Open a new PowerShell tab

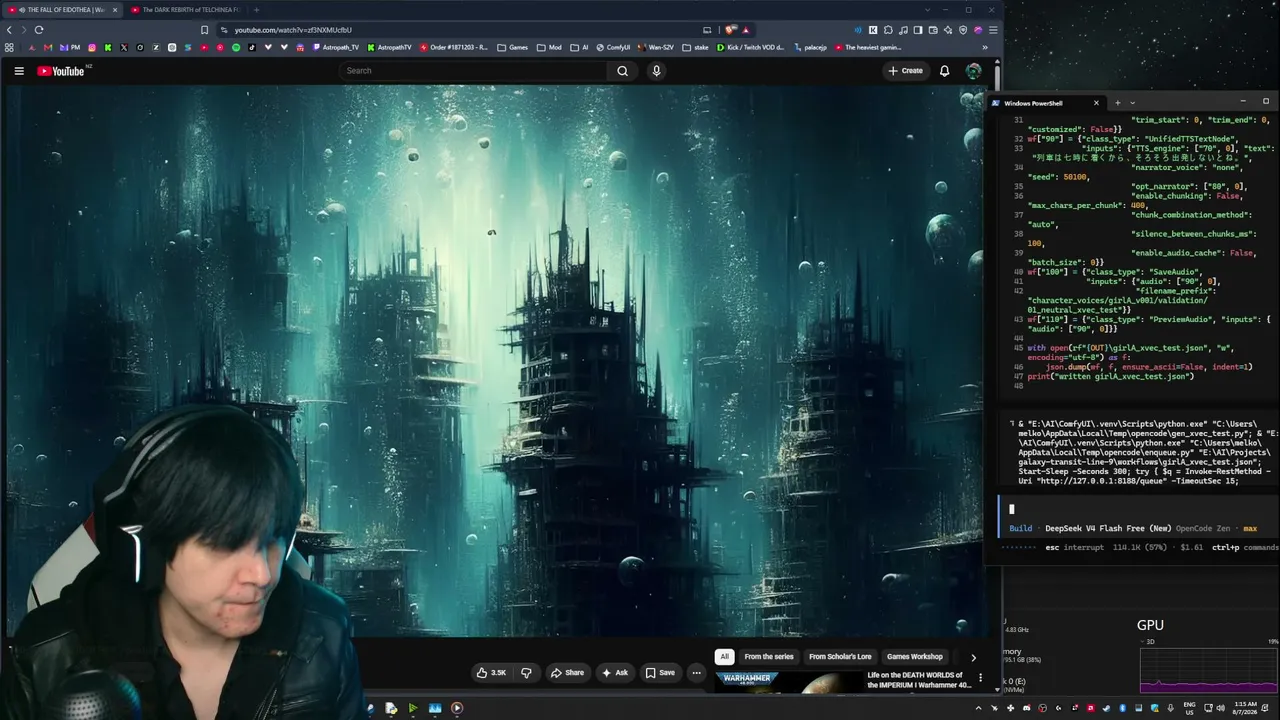pos(1117,102)
